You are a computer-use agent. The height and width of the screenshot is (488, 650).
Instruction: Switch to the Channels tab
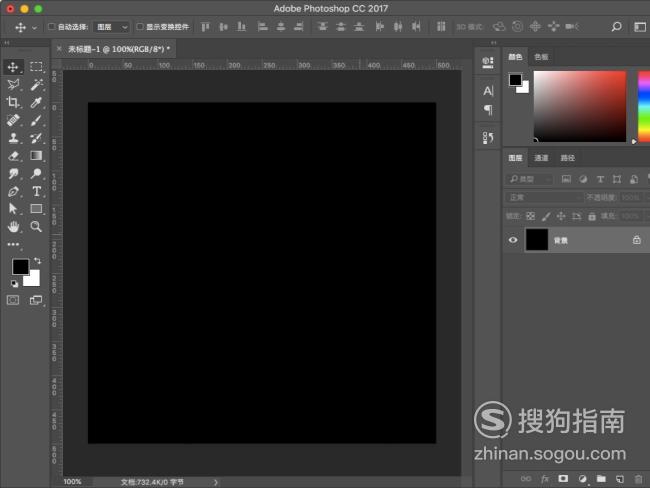[x=541, y=158]
